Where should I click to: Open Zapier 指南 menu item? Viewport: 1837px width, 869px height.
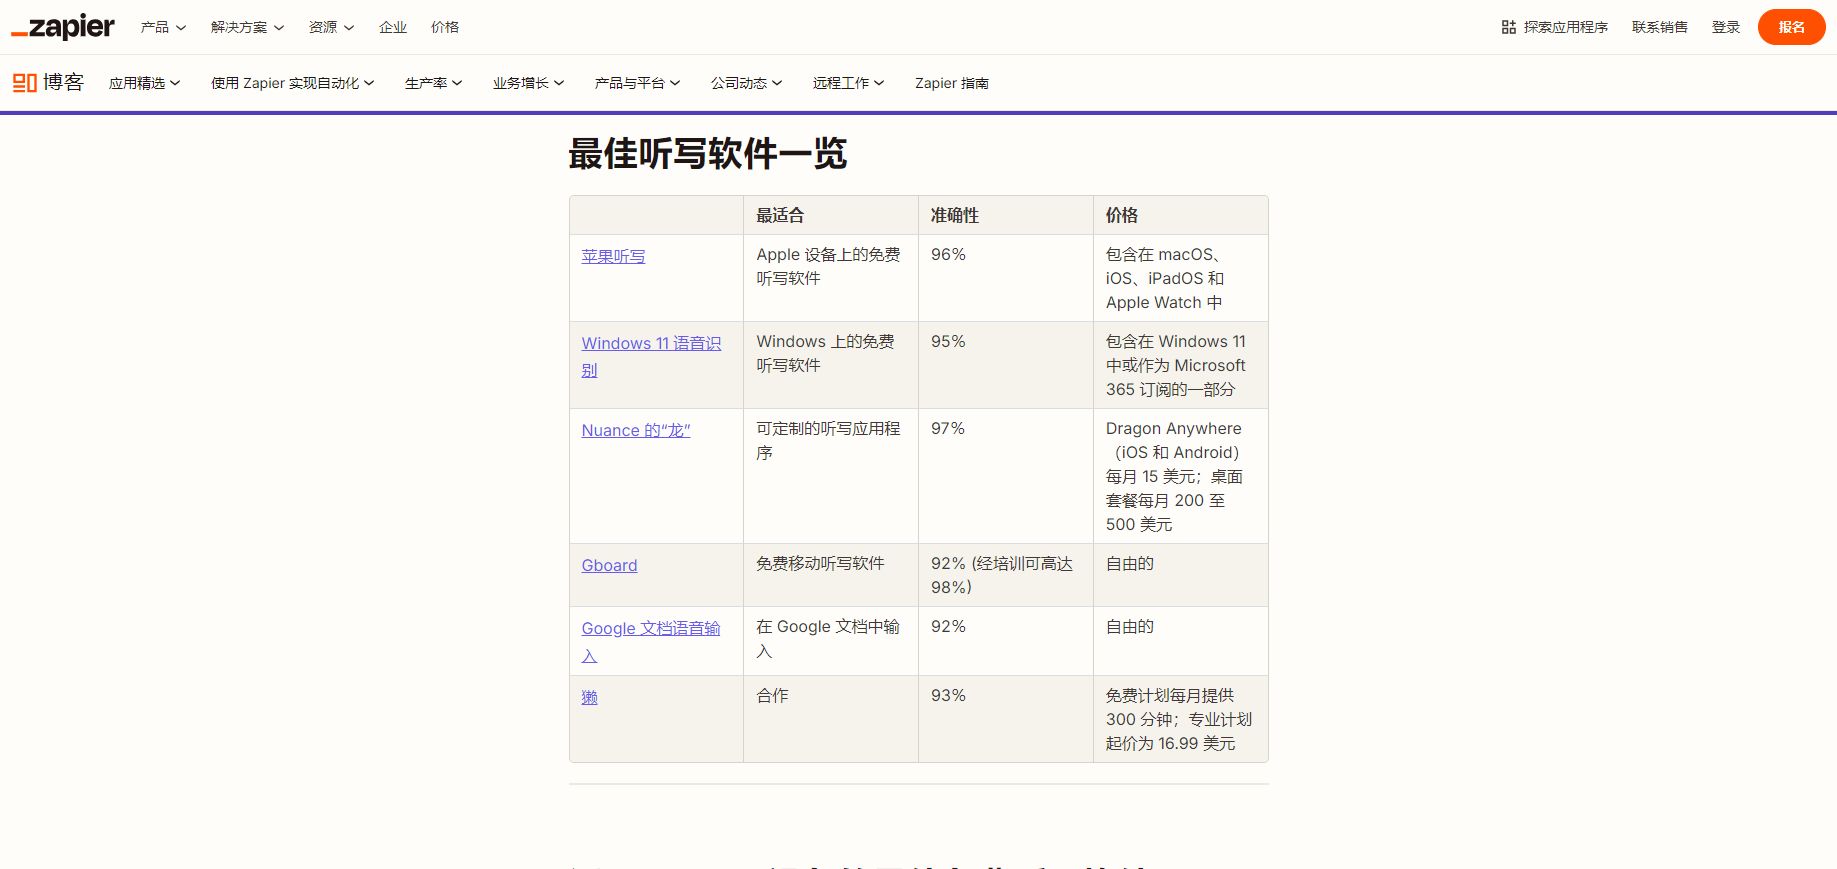click(951, 83)
